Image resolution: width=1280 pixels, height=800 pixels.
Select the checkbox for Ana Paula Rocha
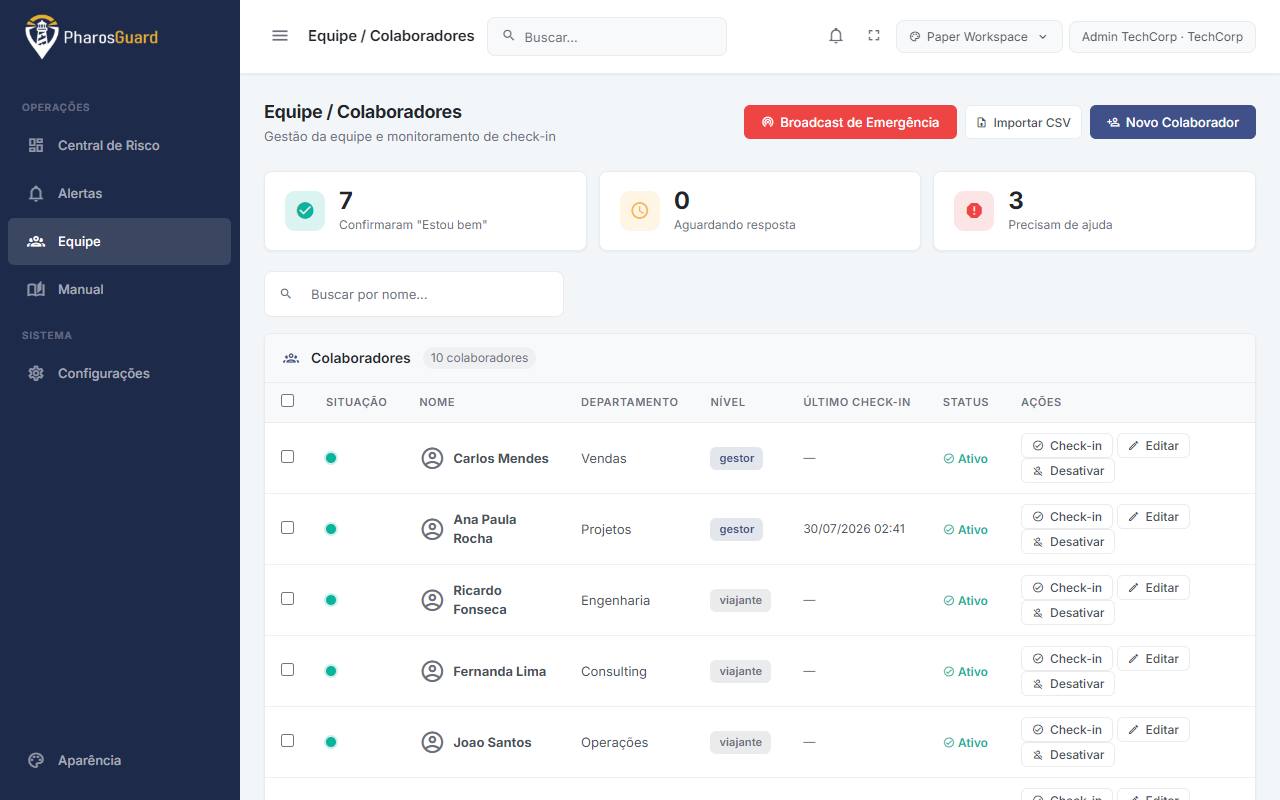[x=288, y=528]
